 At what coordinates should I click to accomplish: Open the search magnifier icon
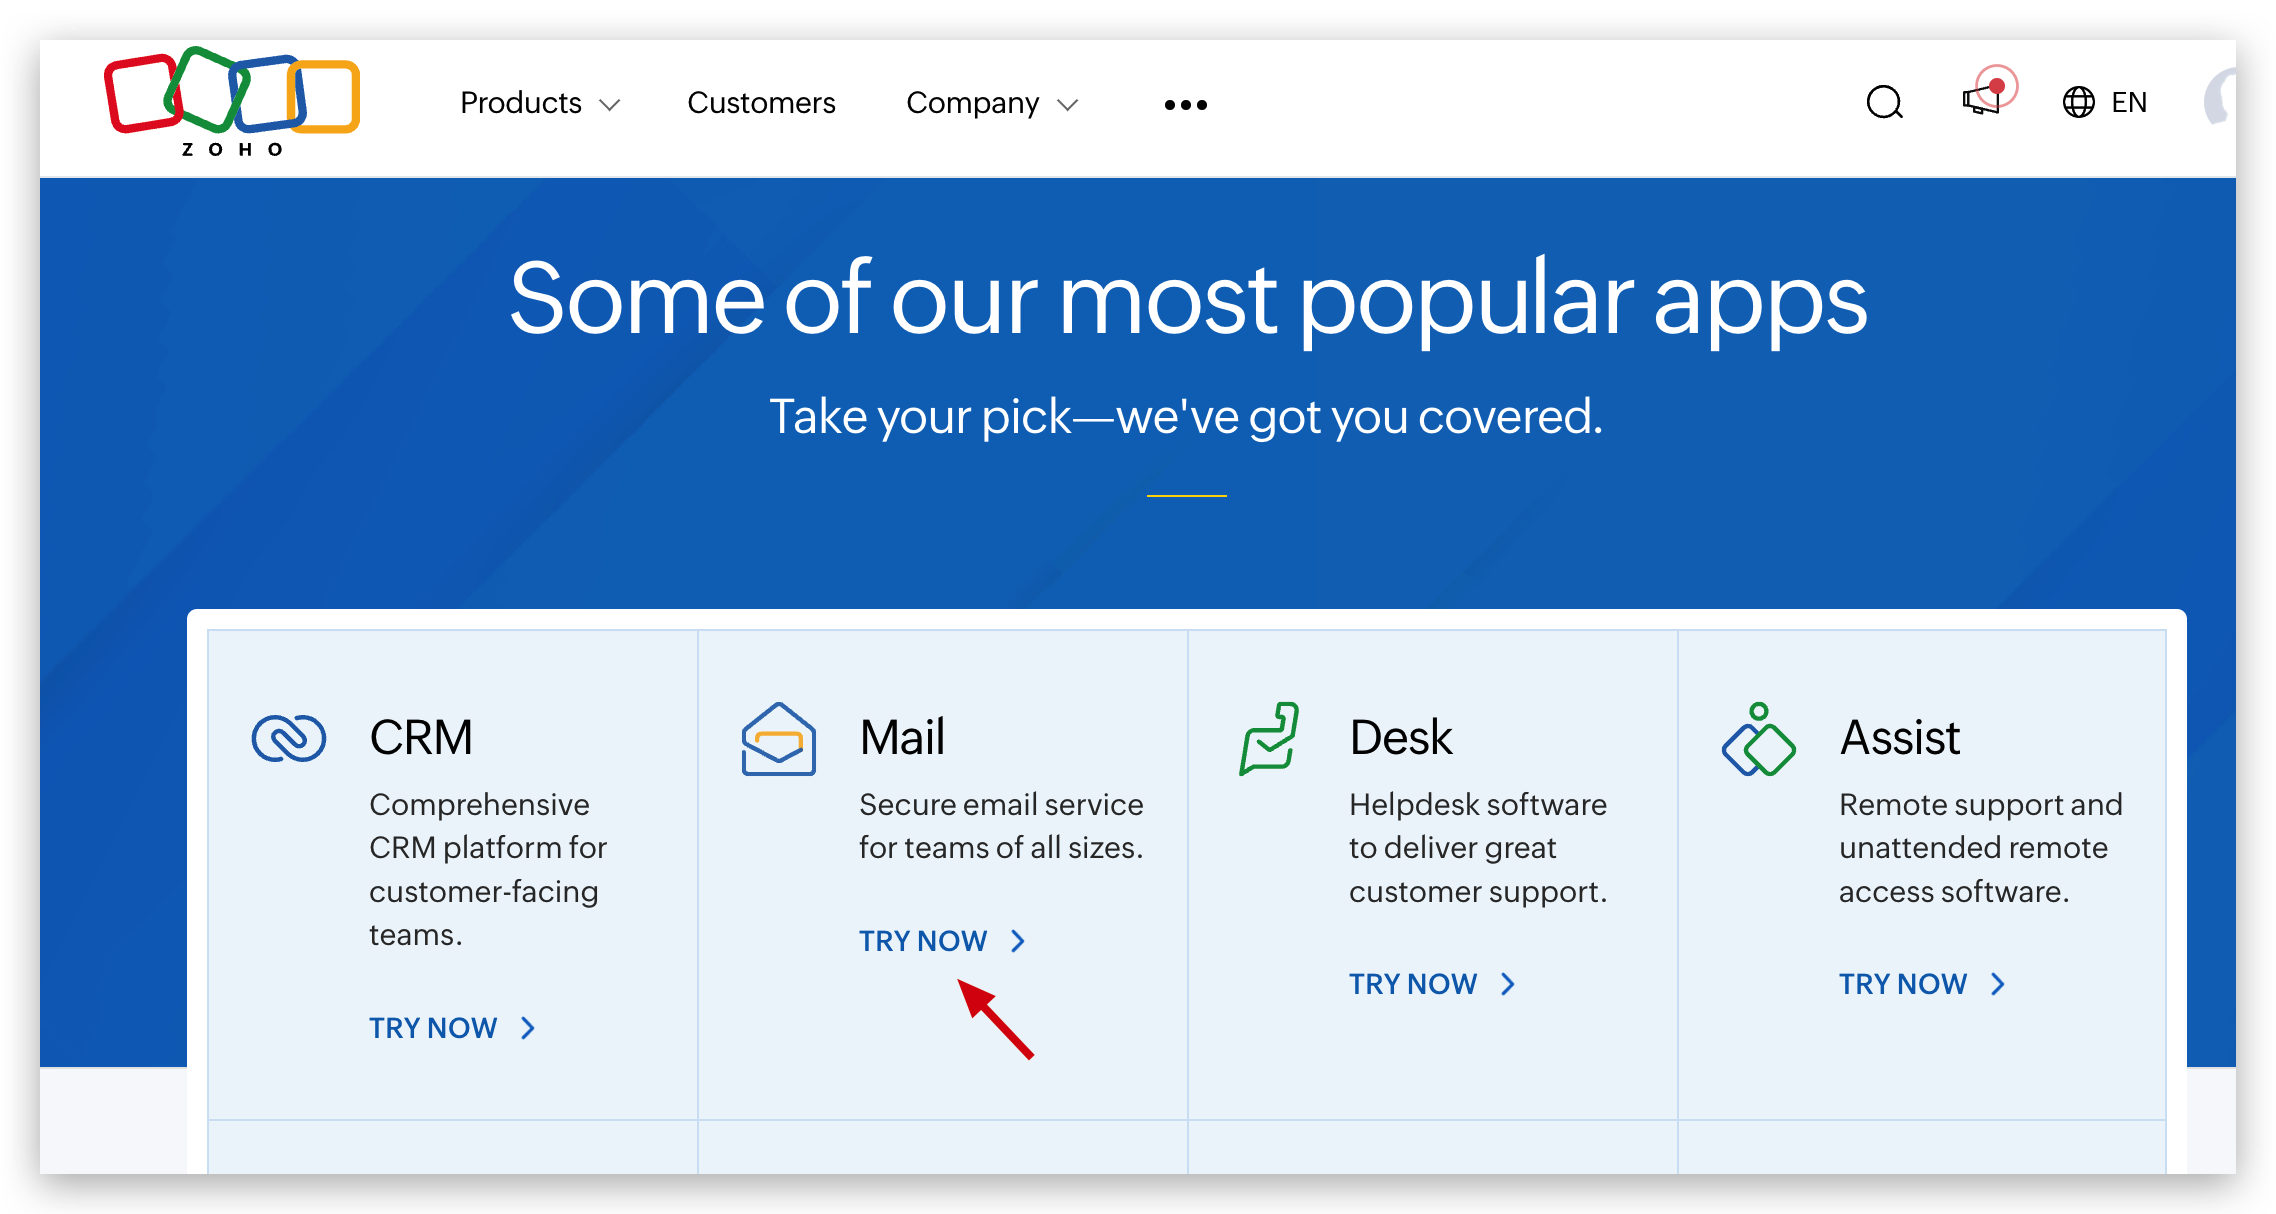coord(1884,102)
